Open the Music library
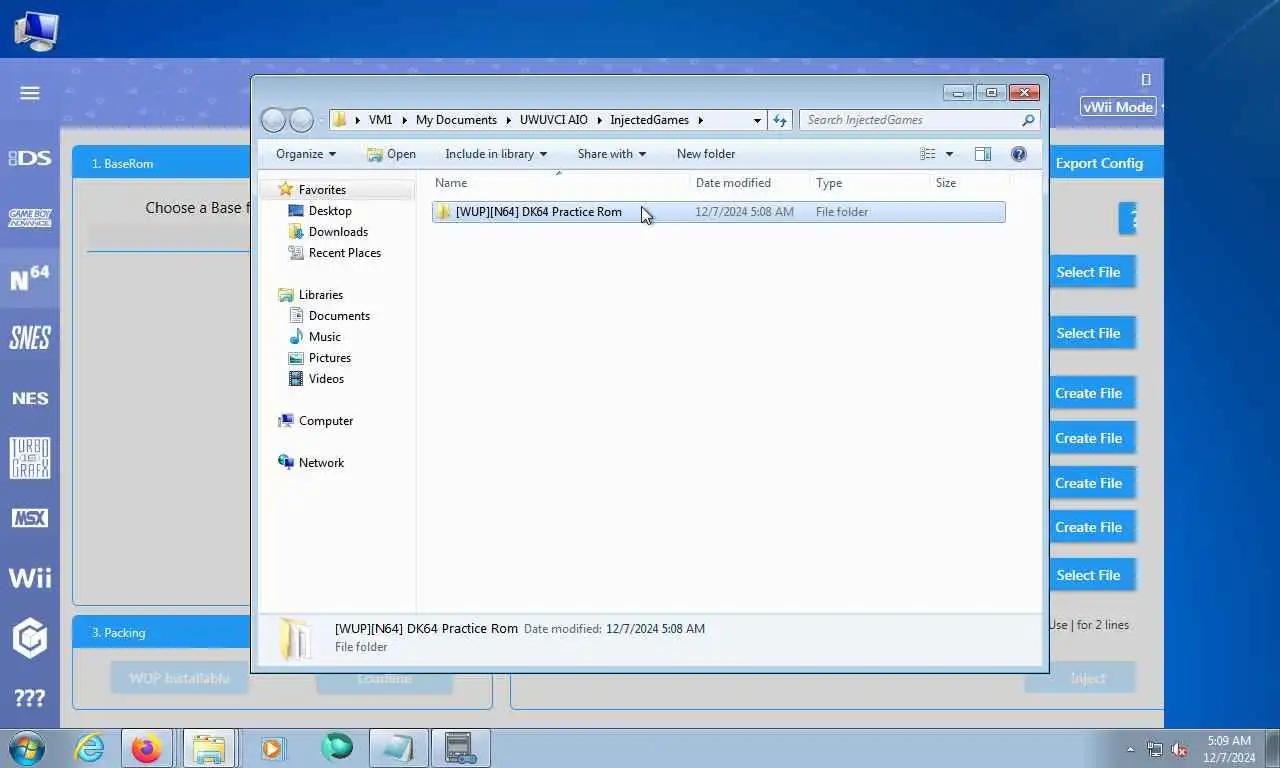1280x768 pixels. (x=324, y=337)
